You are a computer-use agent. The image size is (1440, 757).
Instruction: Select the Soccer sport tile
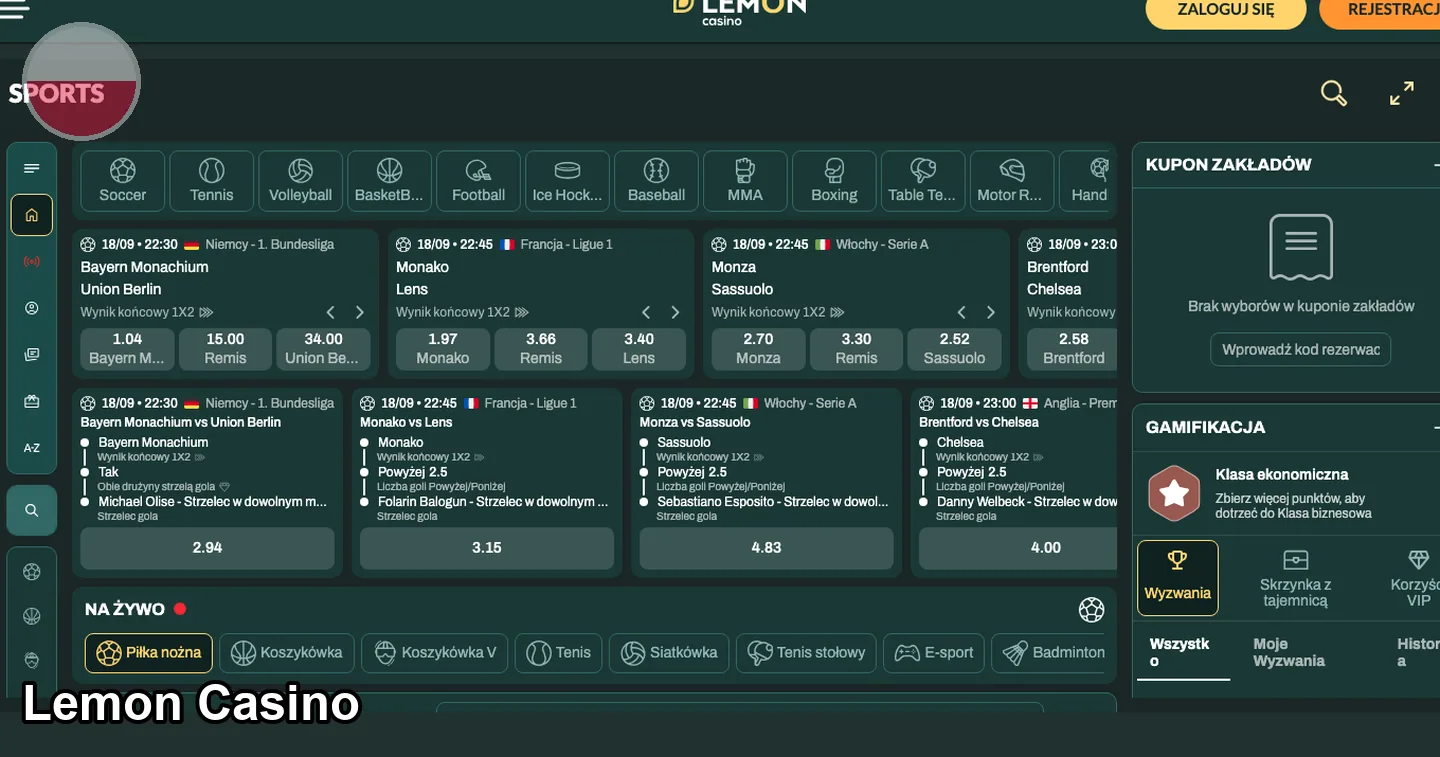point(123,181)
